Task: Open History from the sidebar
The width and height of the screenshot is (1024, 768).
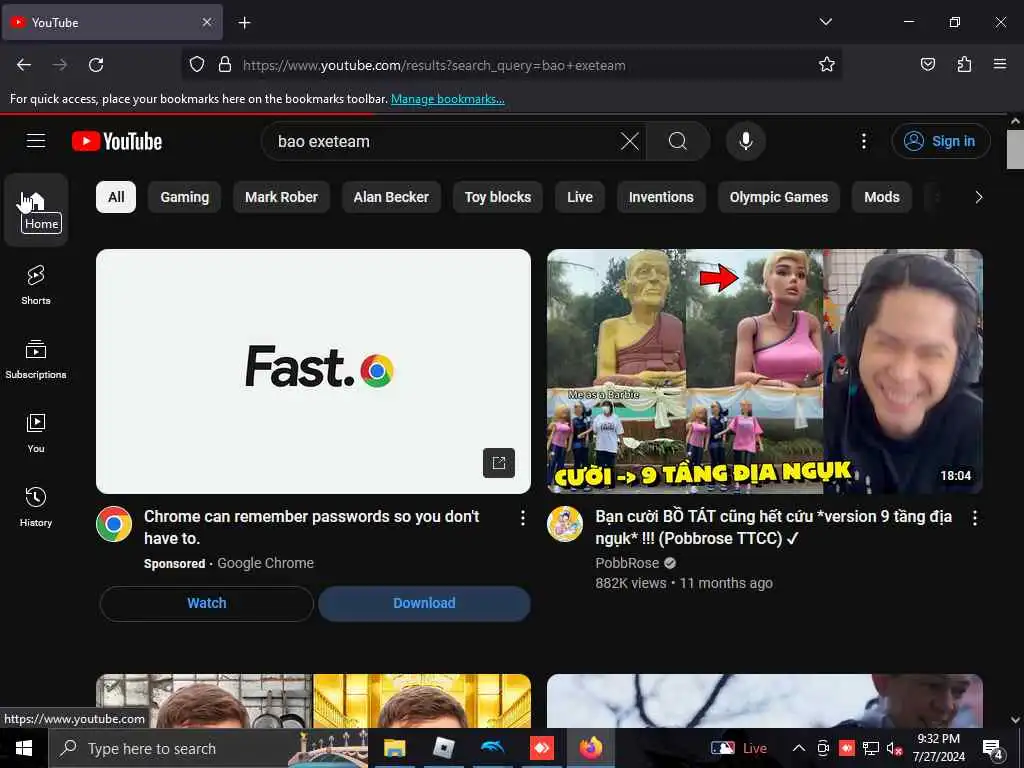Action: coord(36,507)
